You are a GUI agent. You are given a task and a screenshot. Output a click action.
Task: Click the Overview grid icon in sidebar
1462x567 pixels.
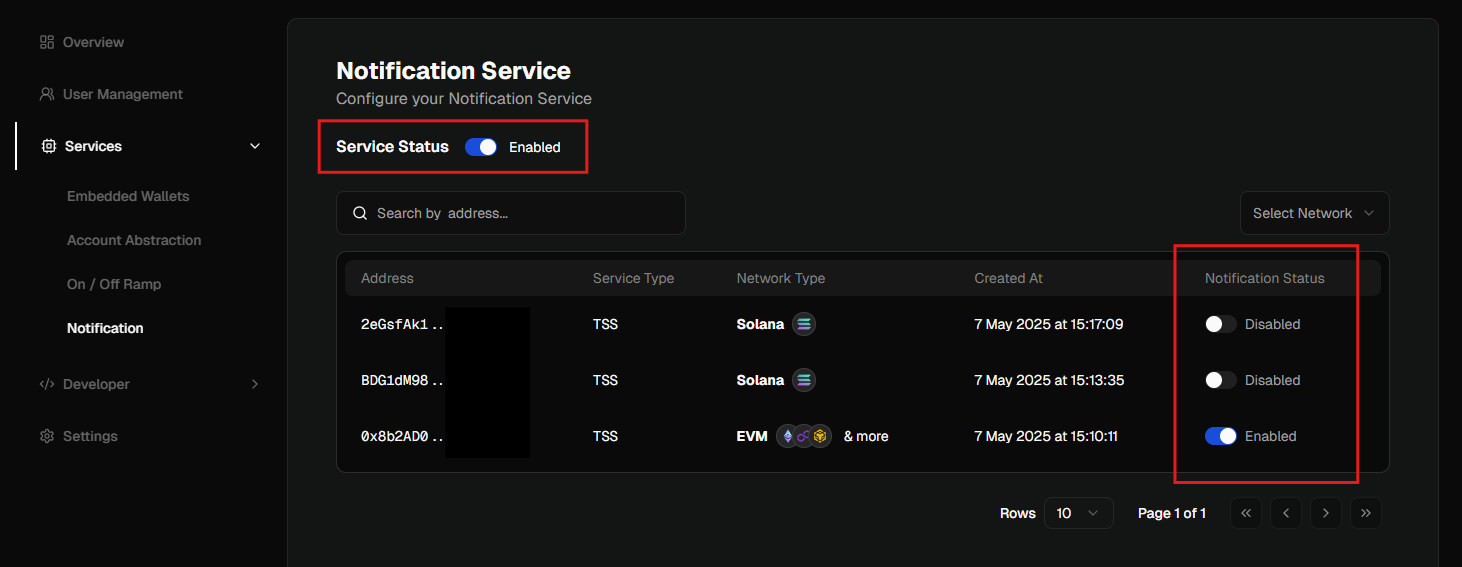point(46,42)
